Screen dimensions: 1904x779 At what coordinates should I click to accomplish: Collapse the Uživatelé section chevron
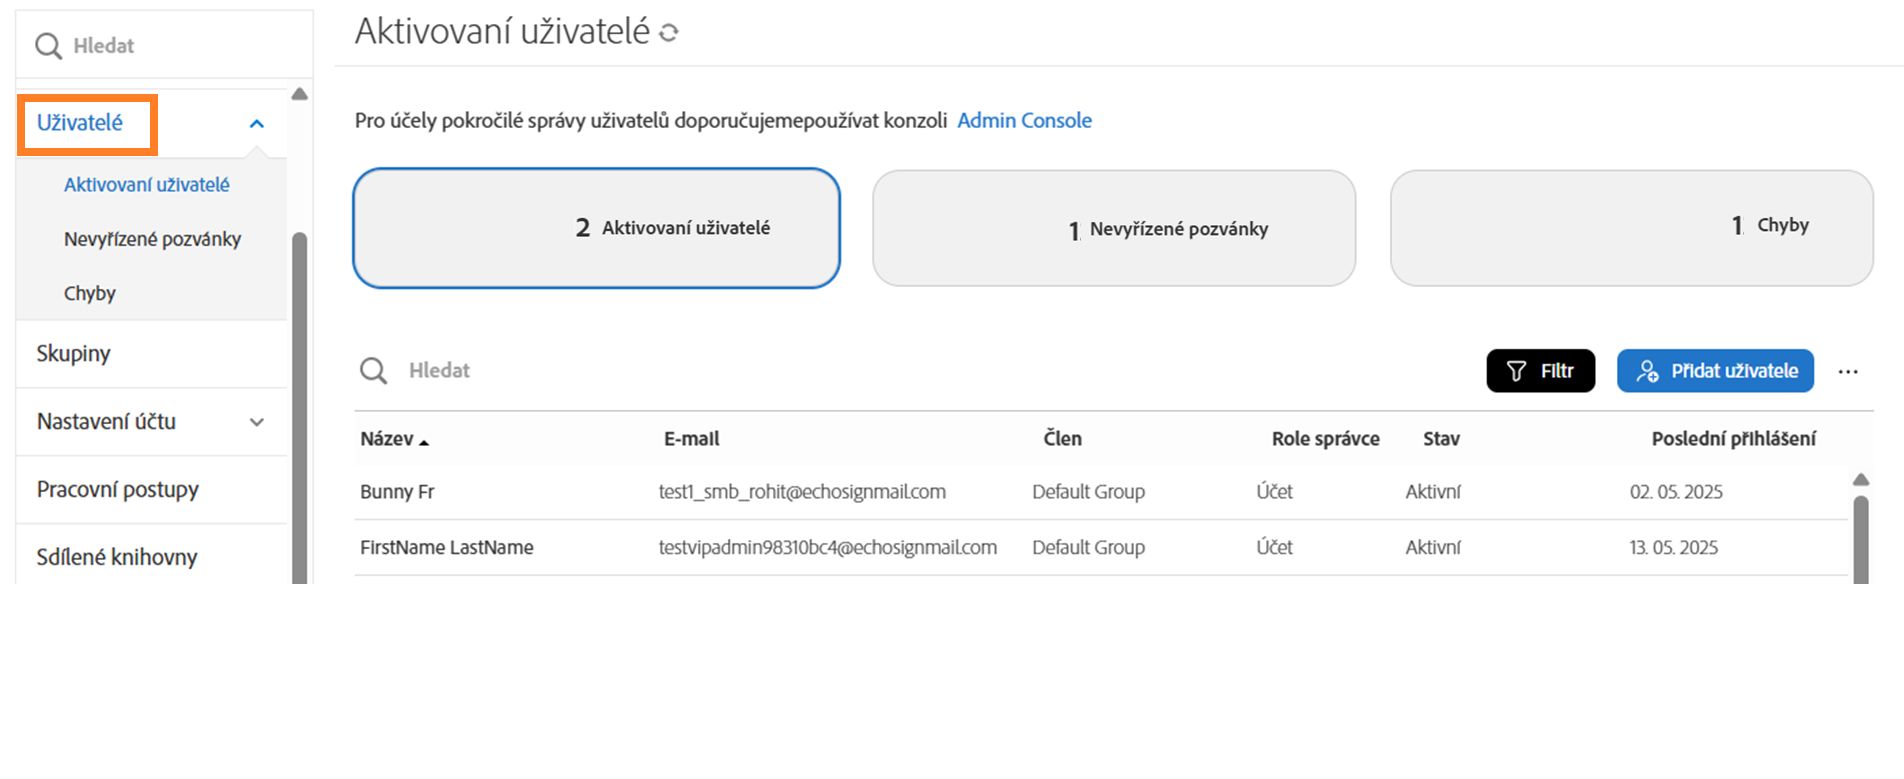click(257, 124)
